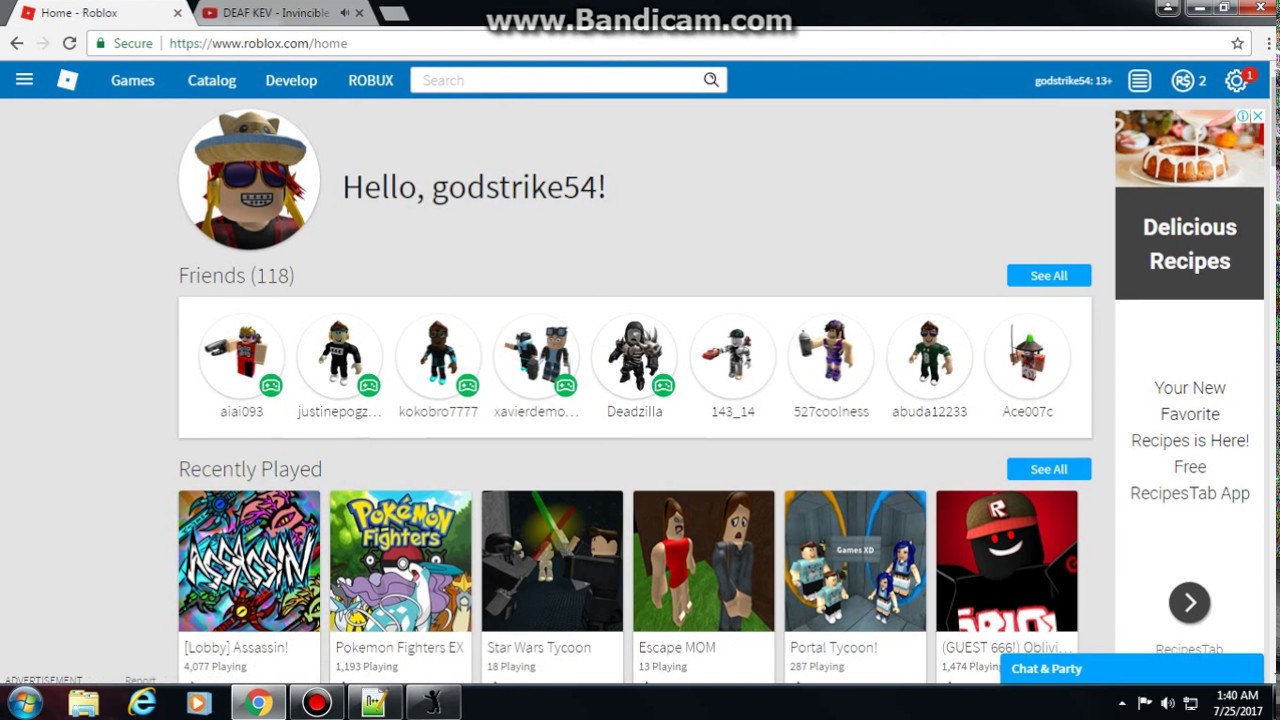The width and height of the screenshot is (1280, 720).
Task: Open godstrike54 profile avatar picture
Action: coord(249,180)
